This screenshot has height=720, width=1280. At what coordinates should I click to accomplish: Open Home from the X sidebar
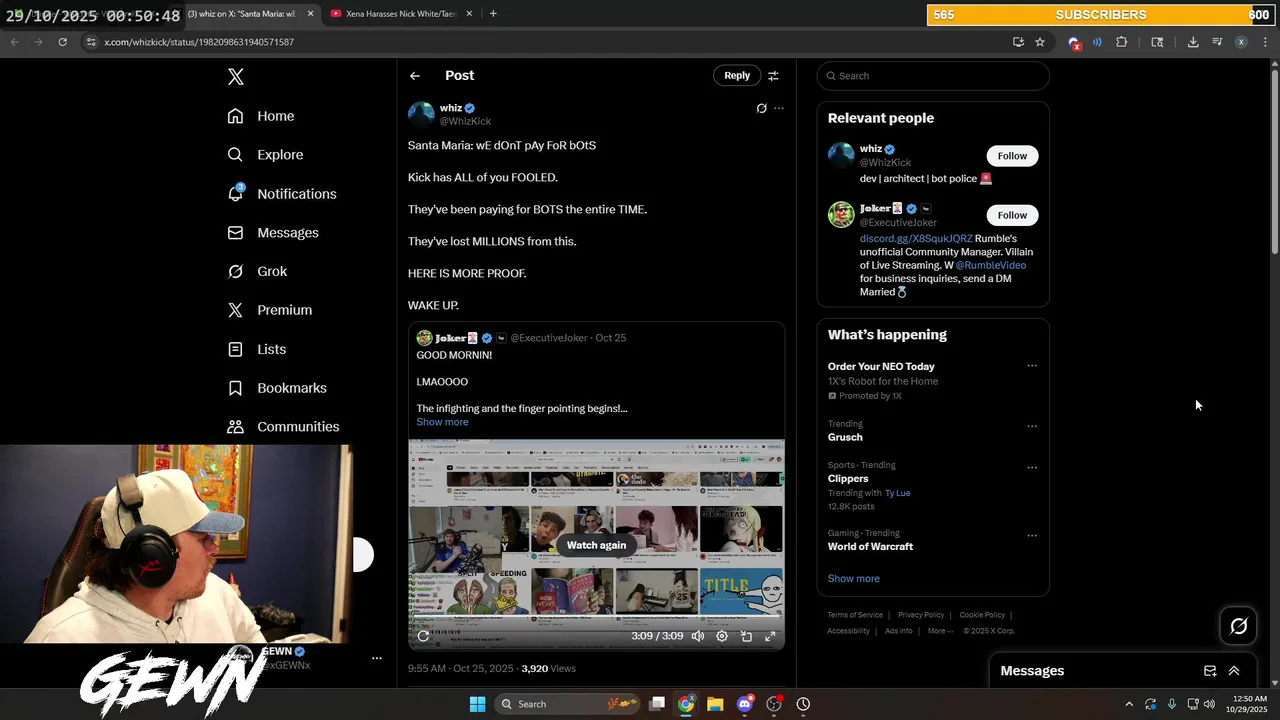click(x=261, y=116)
